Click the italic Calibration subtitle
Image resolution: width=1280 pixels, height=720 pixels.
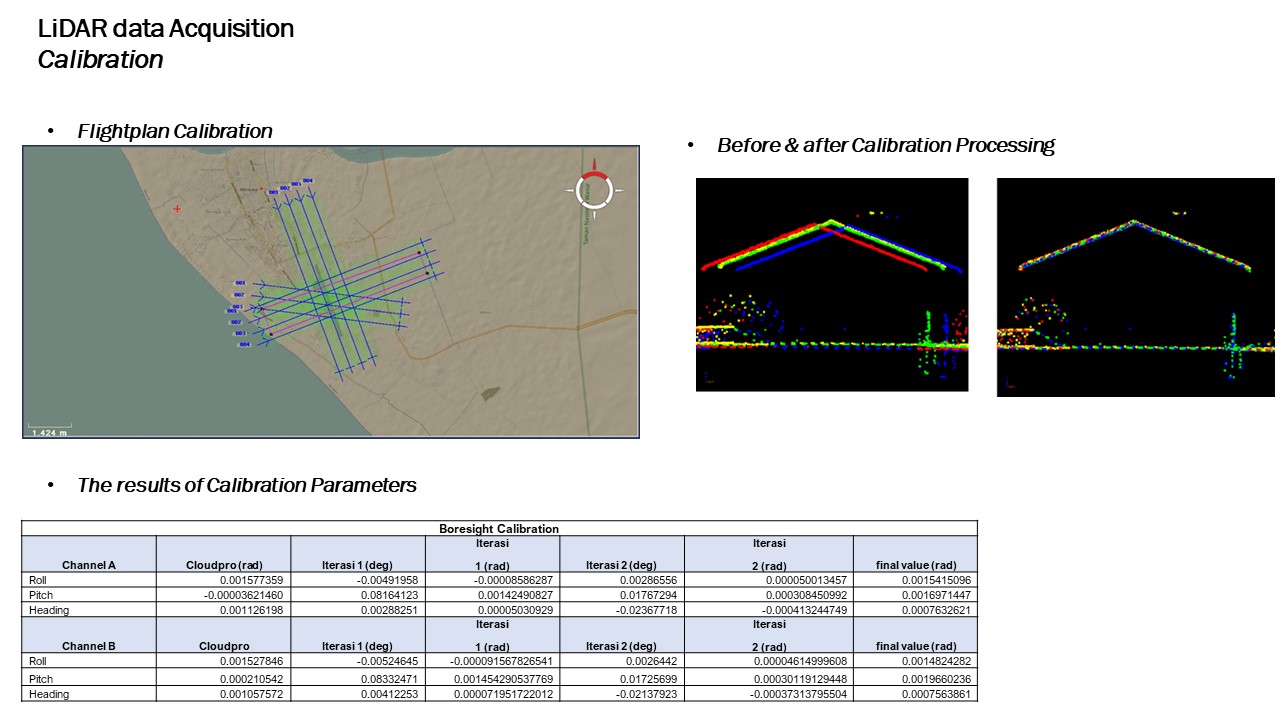[x=101, y=60]
